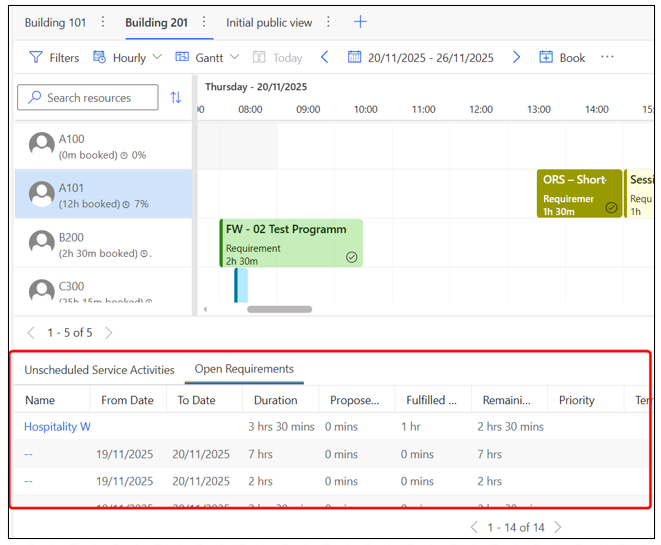Open the toolbar more options ellipsis
The width and height of the screenshot is (661, 545).
607,58
